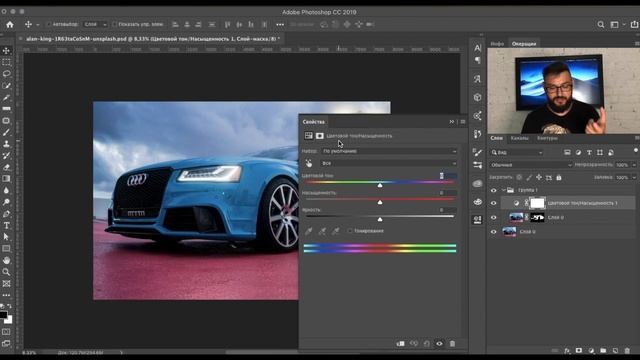Select the Lasso tool
Viewport: 640px width, 360px height.
pos(7,74)
